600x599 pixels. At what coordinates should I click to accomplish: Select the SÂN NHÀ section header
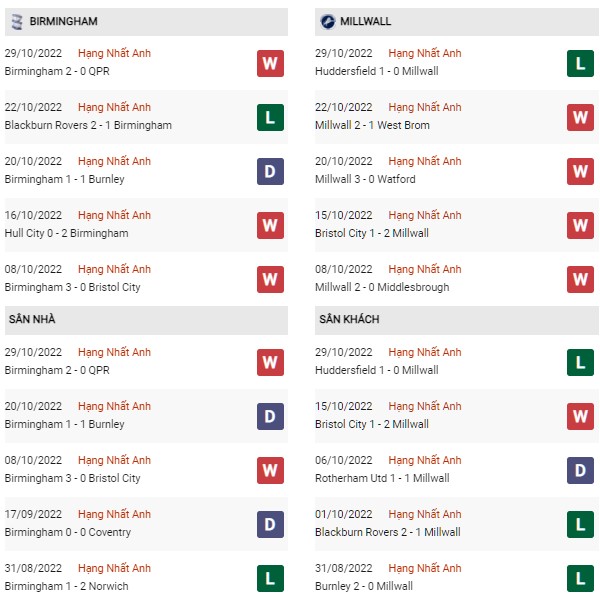[146, 320]
